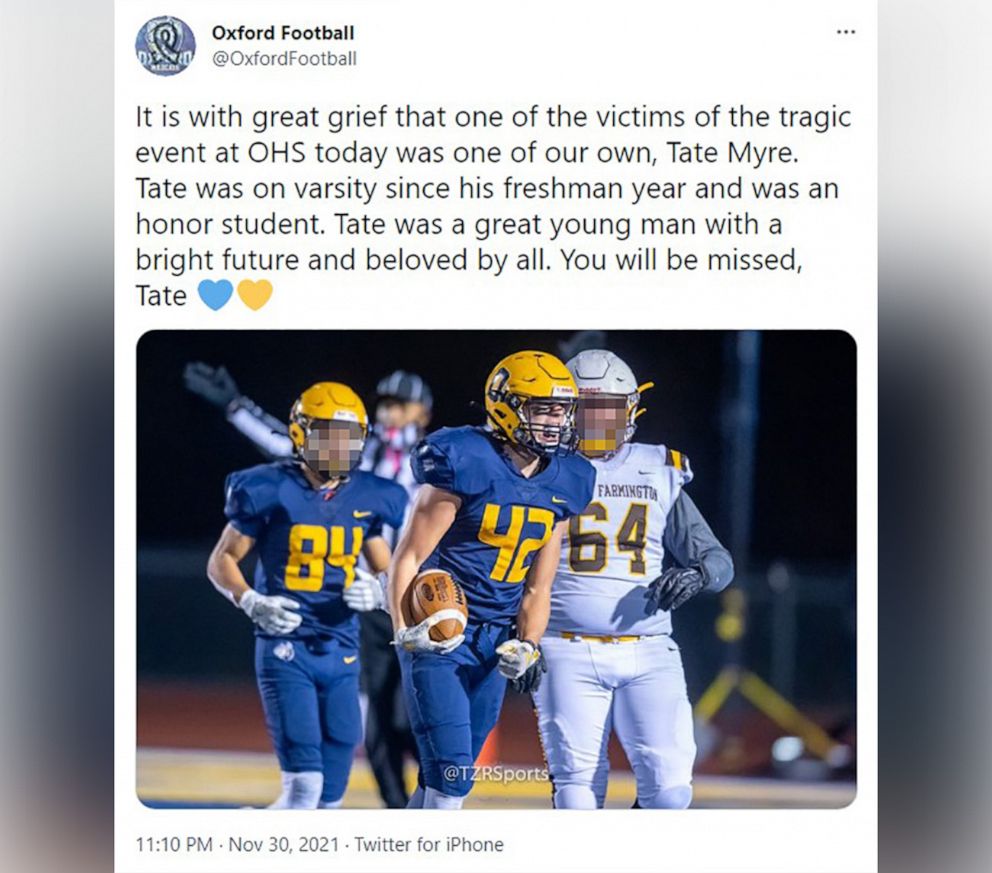The image size is (992, 873).
Task: Click the Twitter for iPhone source link
Action: click(429, 845)
